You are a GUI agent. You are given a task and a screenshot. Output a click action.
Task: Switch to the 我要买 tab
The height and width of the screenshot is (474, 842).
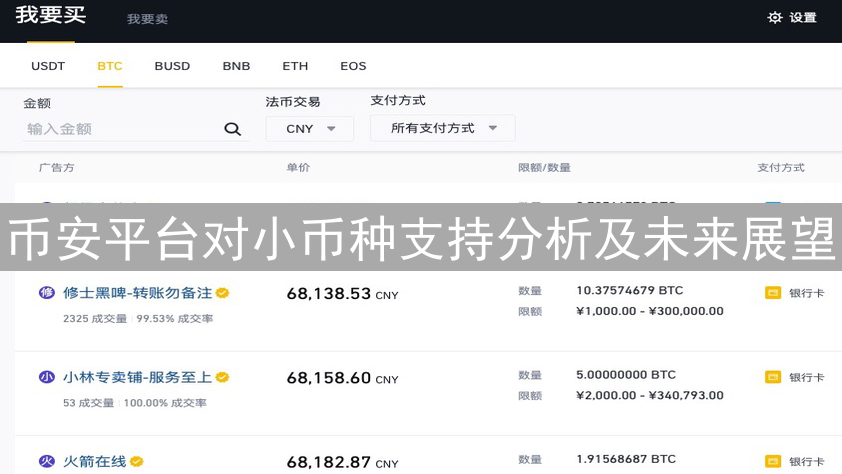(50, 15)
